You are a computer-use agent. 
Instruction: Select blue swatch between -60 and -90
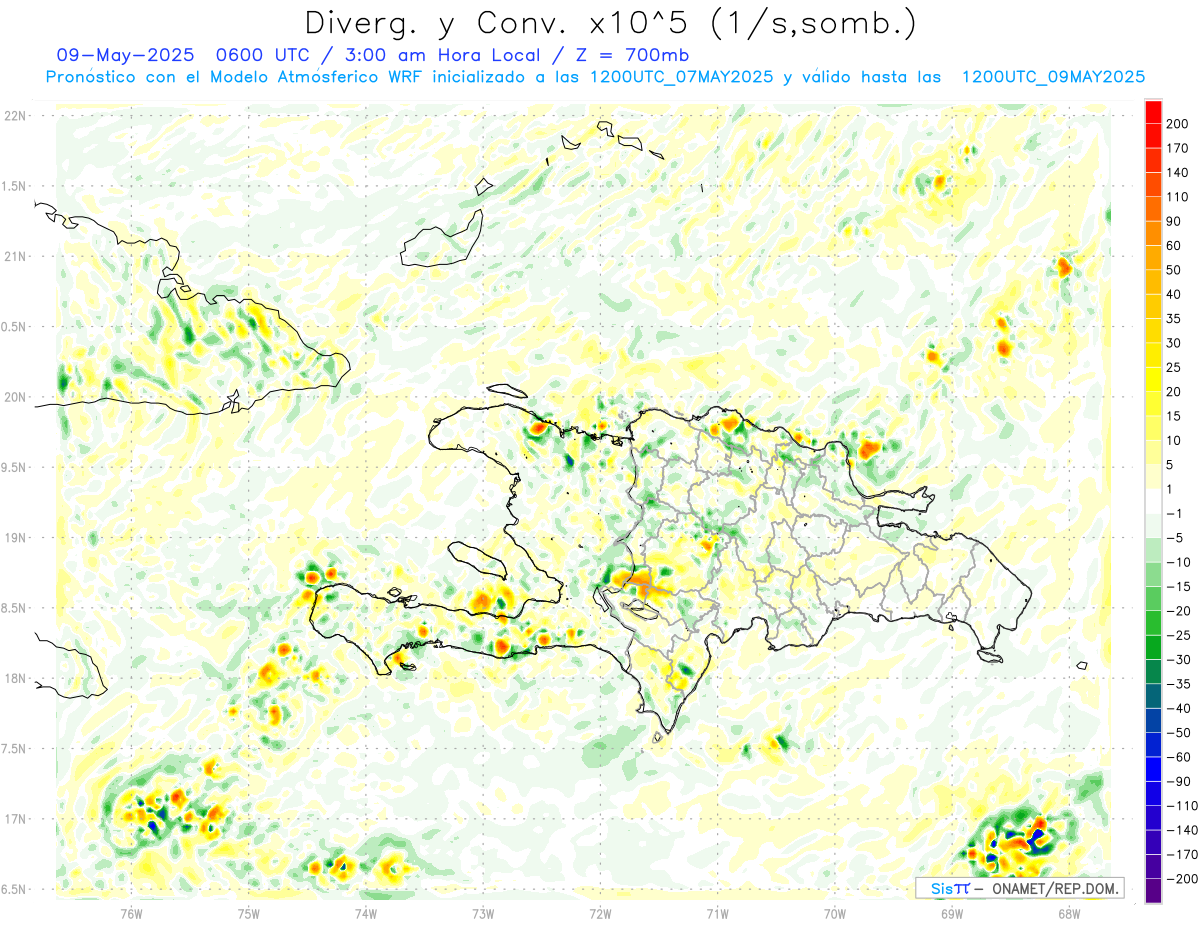(1153, 769)
